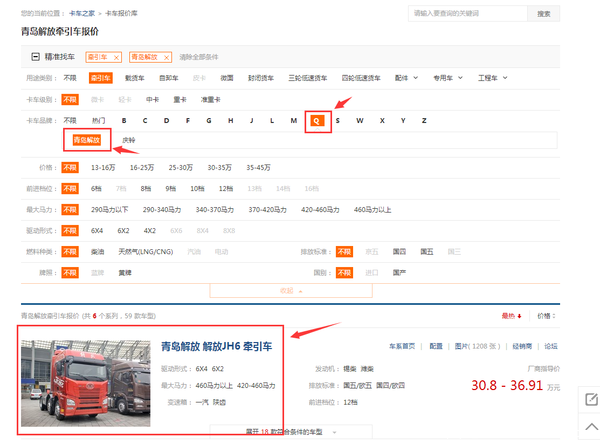Select 国五 emission standard
This screenshot has height=444, width=600.
(x=427, y=251)
